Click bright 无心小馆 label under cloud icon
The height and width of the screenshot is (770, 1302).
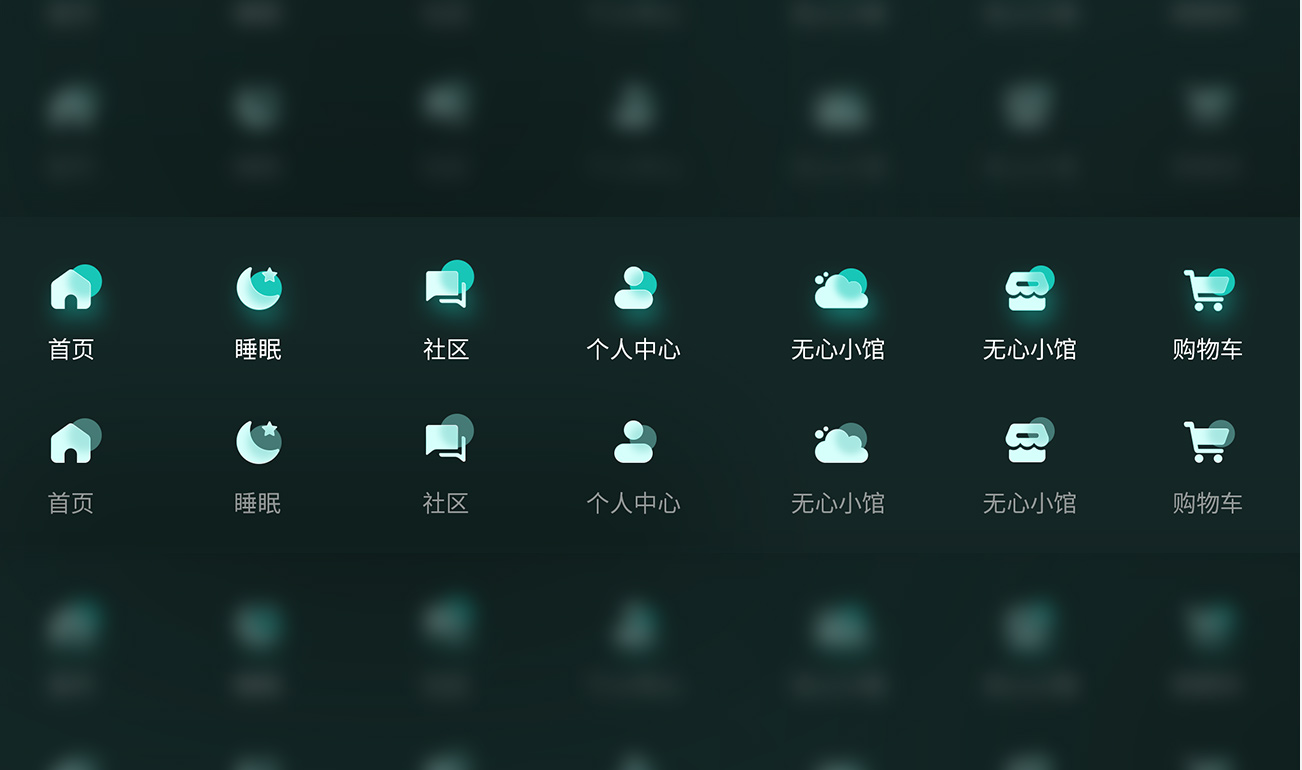click(x=838, y=350)
